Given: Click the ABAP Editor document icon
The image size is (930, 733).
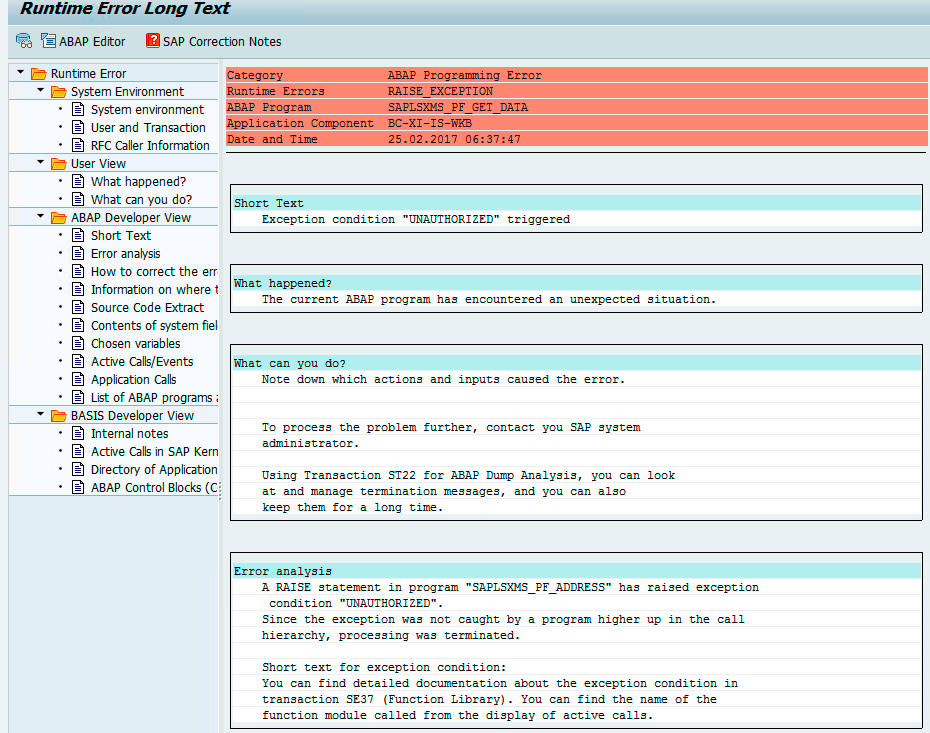Looking at the screenshot, I should pyautogui.click(x=48, y=40).
